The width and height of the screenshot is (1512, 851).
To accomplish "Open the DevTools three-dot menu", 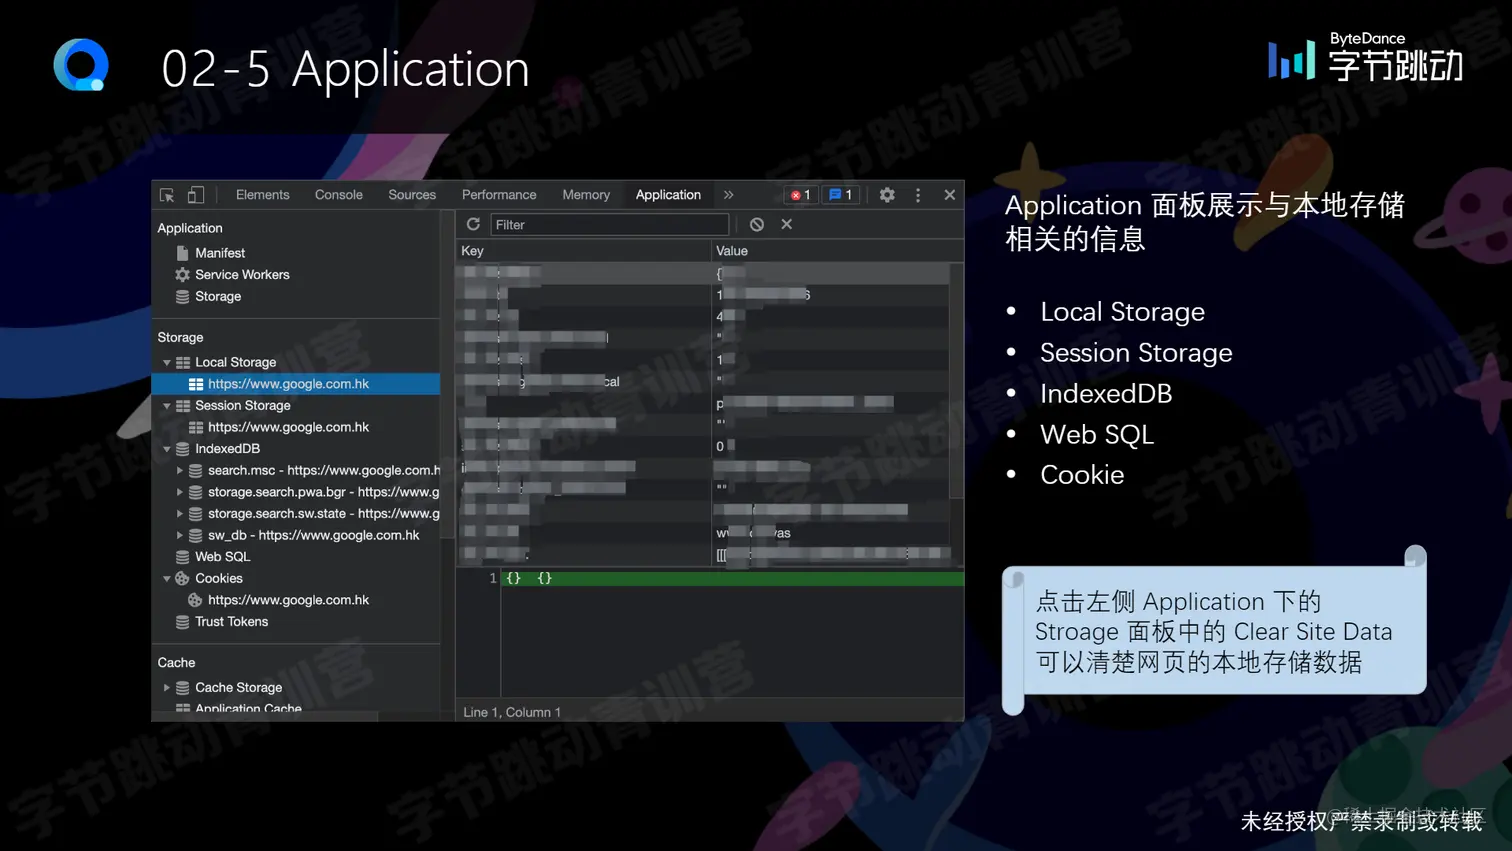I will click(x=918, y=195).
